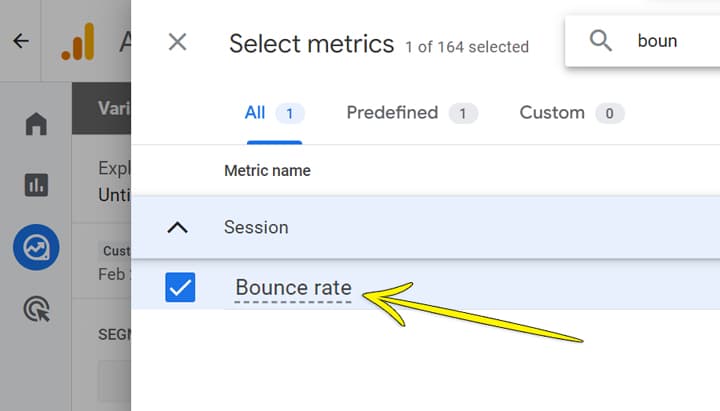720x411 pixels.
Task: Select the Explore sidebar icon
Action: [36, 247]
